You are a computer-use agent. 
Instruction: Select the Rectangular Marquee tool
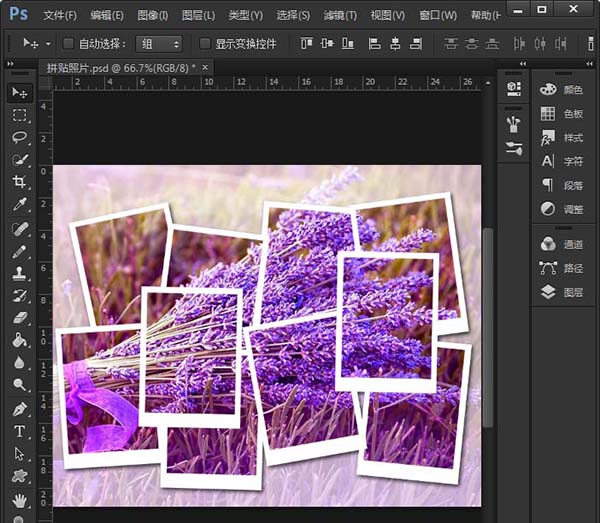point(20,115)
